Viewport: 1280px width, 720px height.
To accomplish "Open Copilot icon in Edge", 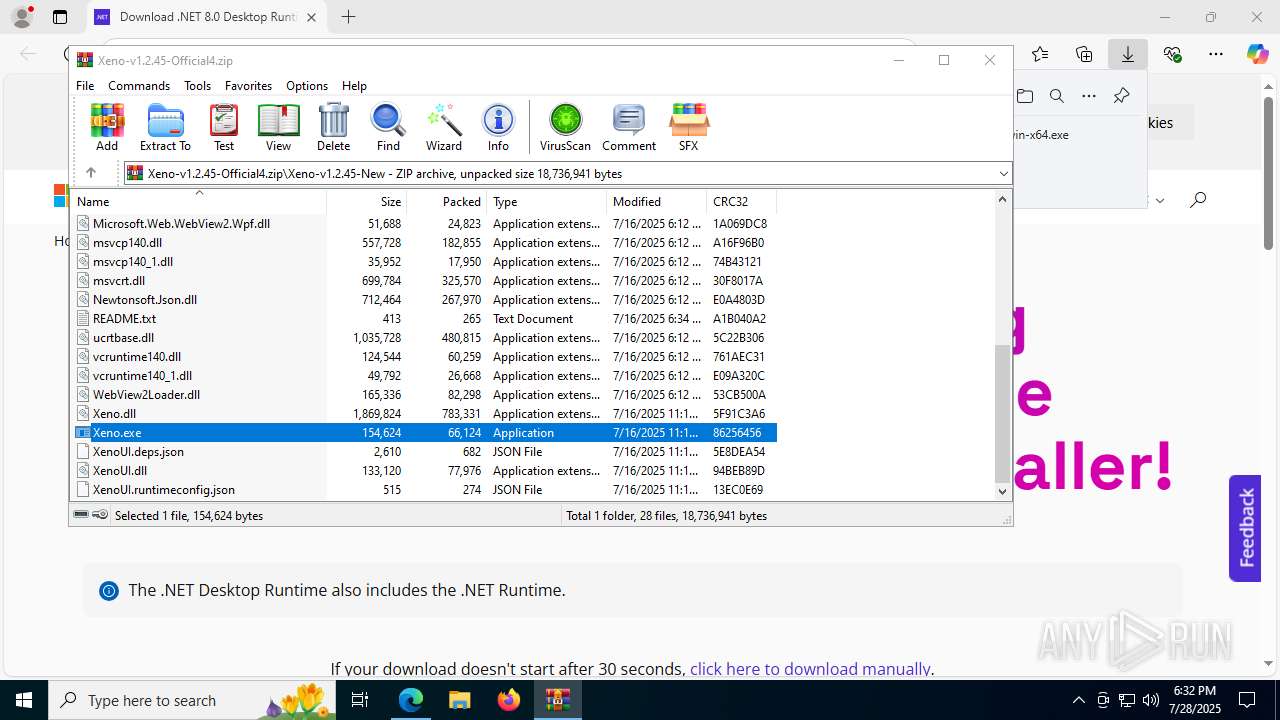I will click(x=1257, y=54).
